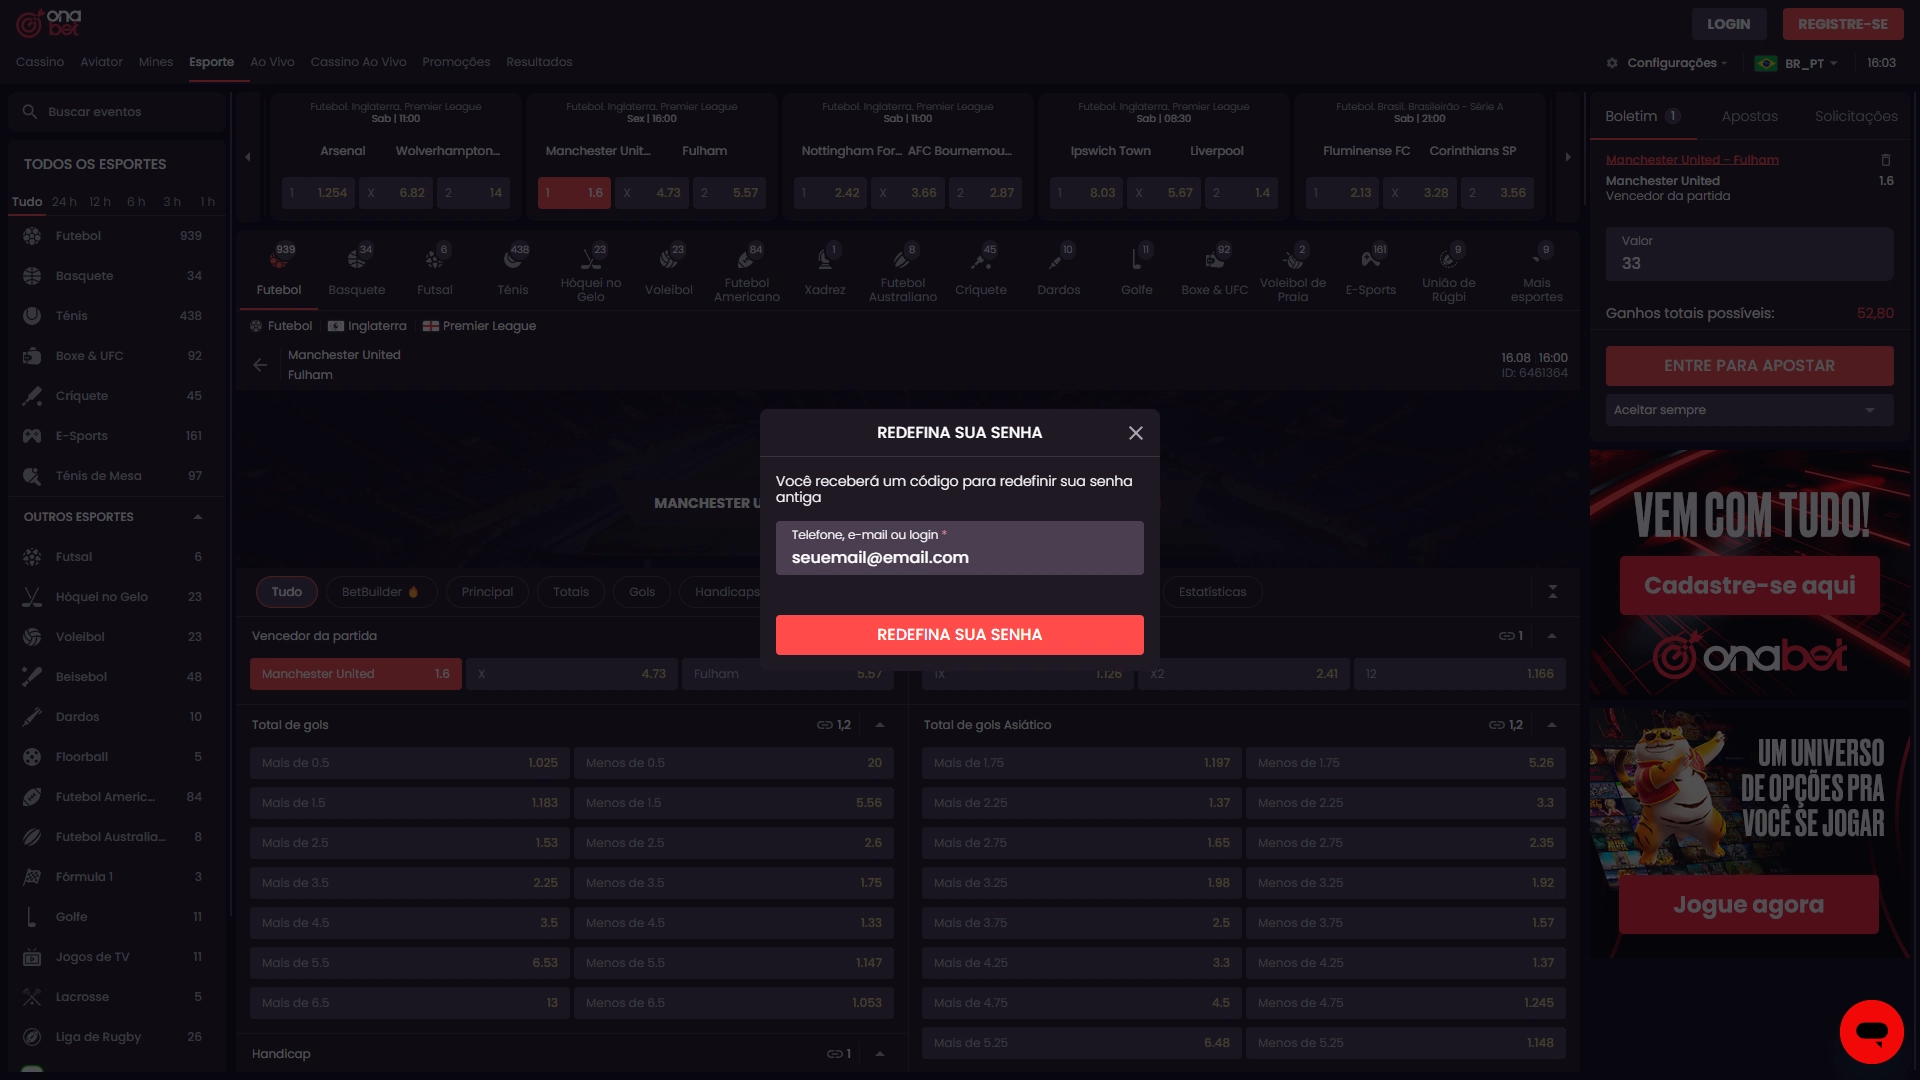Click the Registre-se button
Viewport: 1920px width, 1080px height.
pyautogui.click(x=1842, y=24)
